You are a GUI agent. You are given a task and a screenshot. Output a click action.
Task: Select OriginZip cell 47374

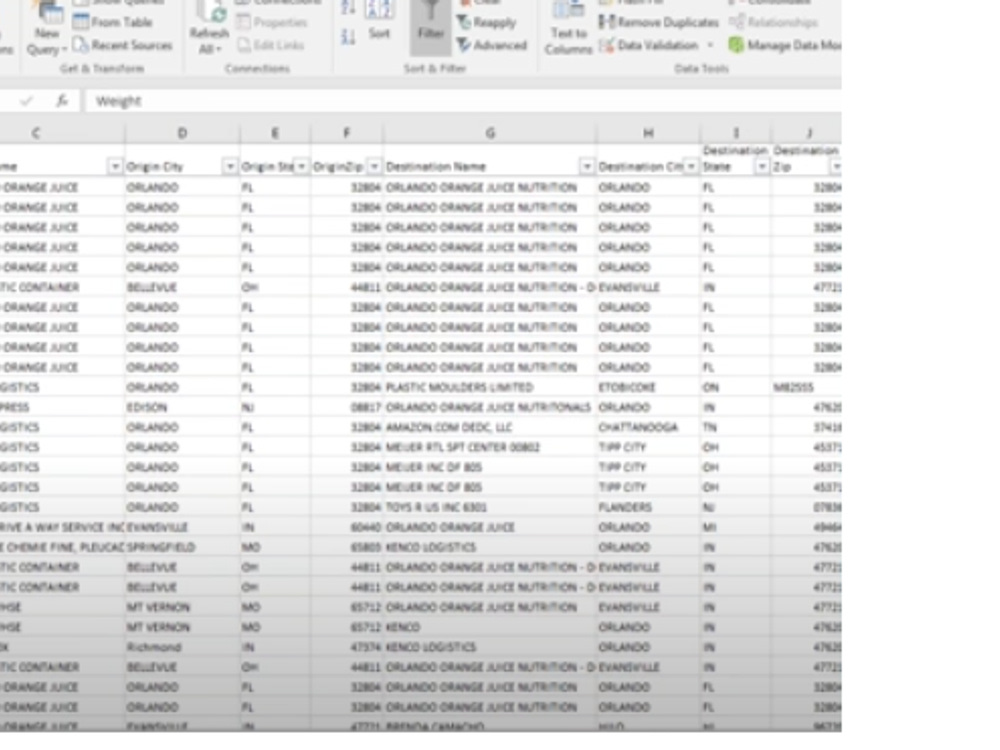(347, 647)
